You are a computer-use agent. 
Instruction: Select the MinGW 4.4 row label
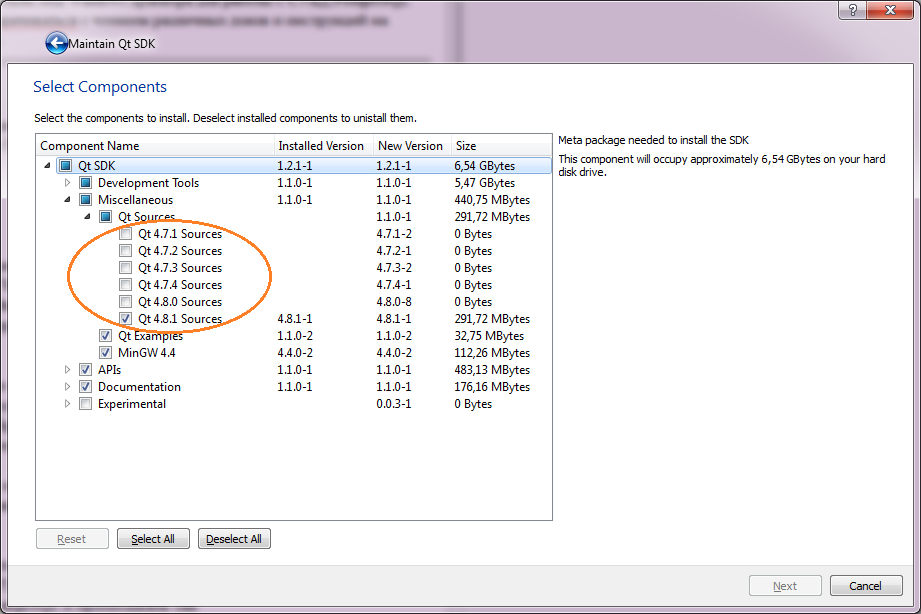[147, 353]
